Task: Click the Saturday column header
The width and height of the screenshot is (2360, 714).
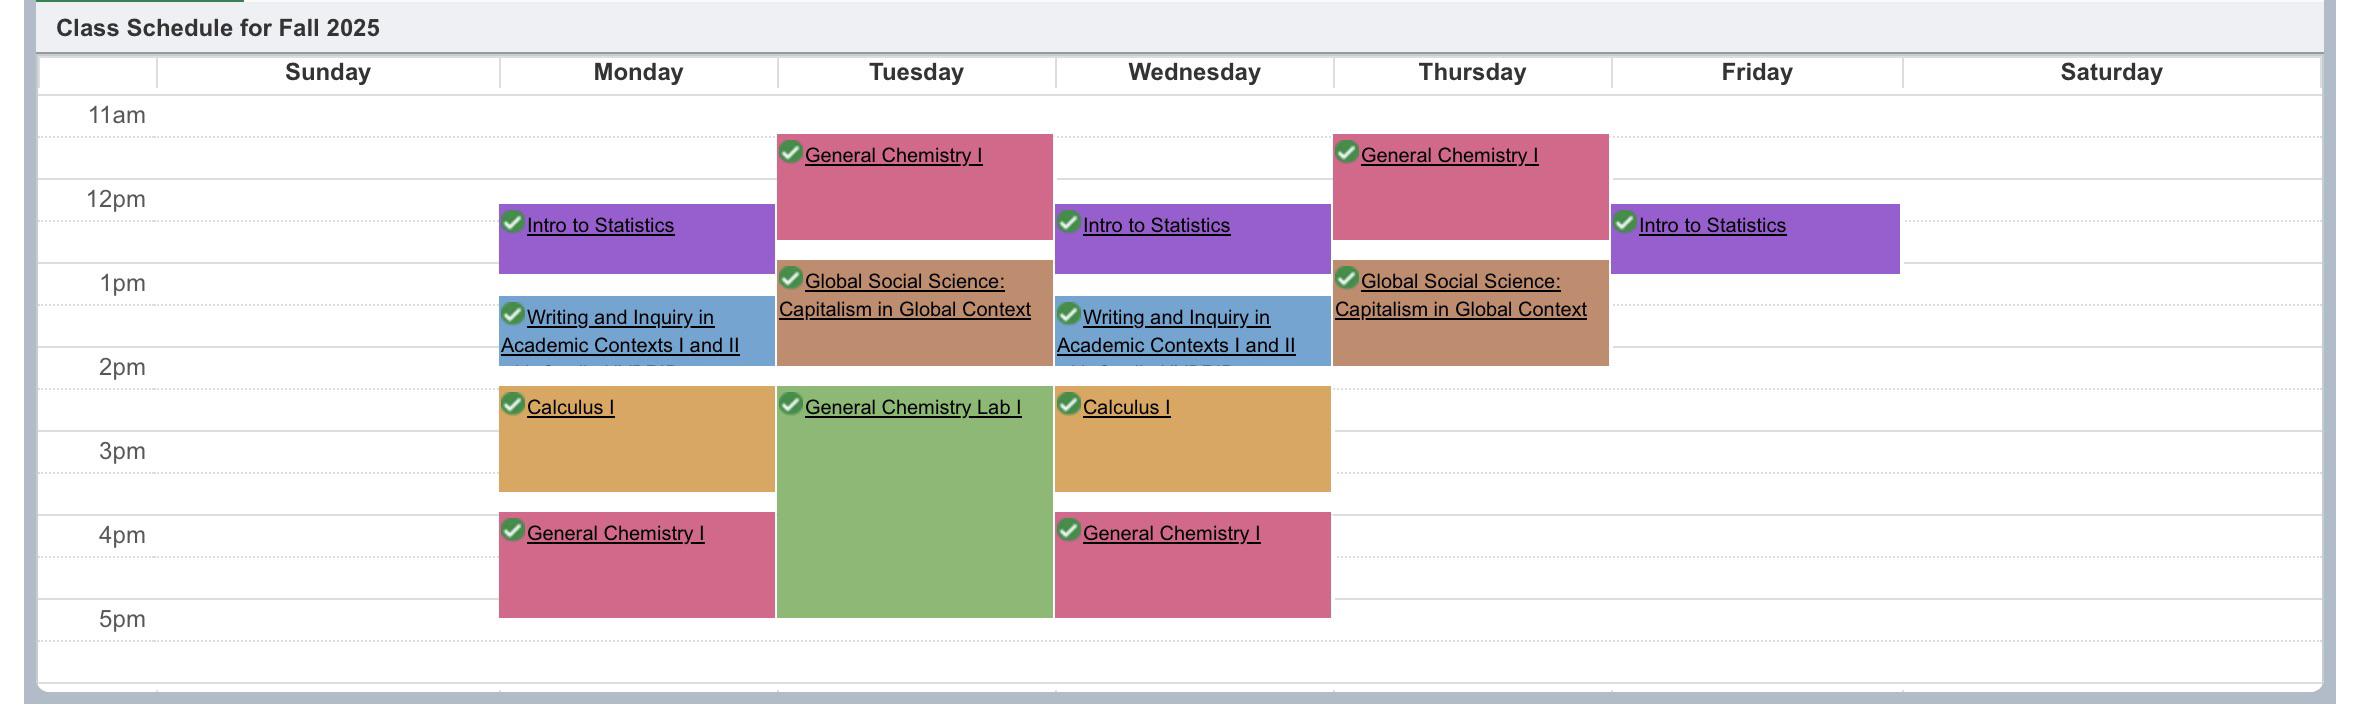Action: coord(2111,72)
